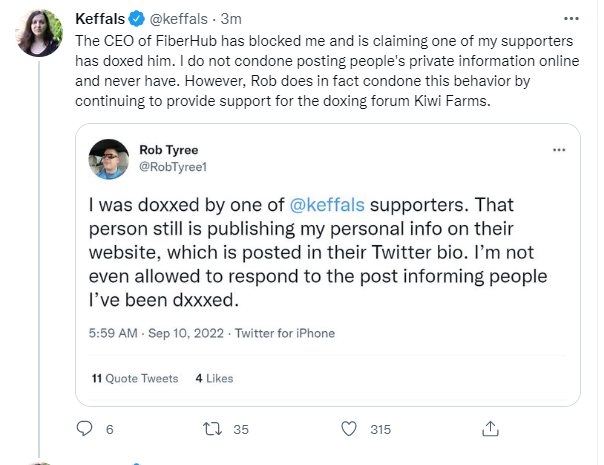The width and height of the screenshot is (604, 465).
Task: Open Rob Tyree's avatar image
Action: click(x=108, y=158)
